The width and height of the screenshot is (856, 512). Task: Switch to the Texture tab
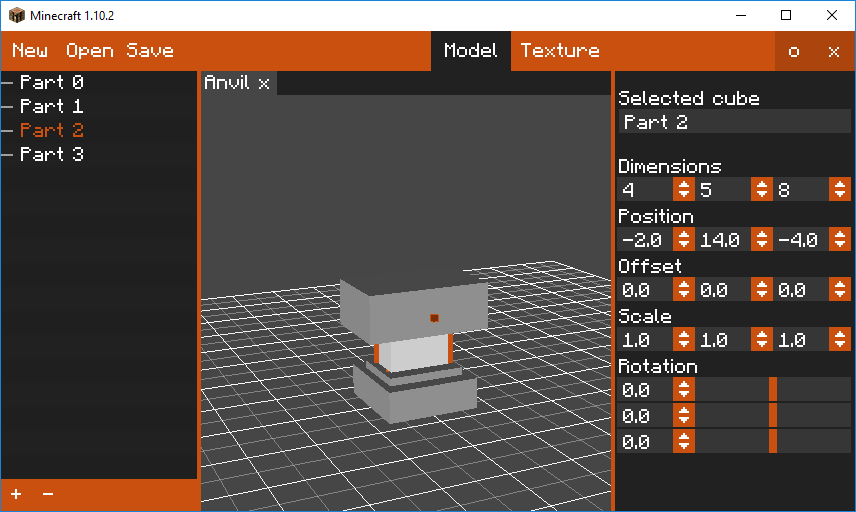pos(560,51)
